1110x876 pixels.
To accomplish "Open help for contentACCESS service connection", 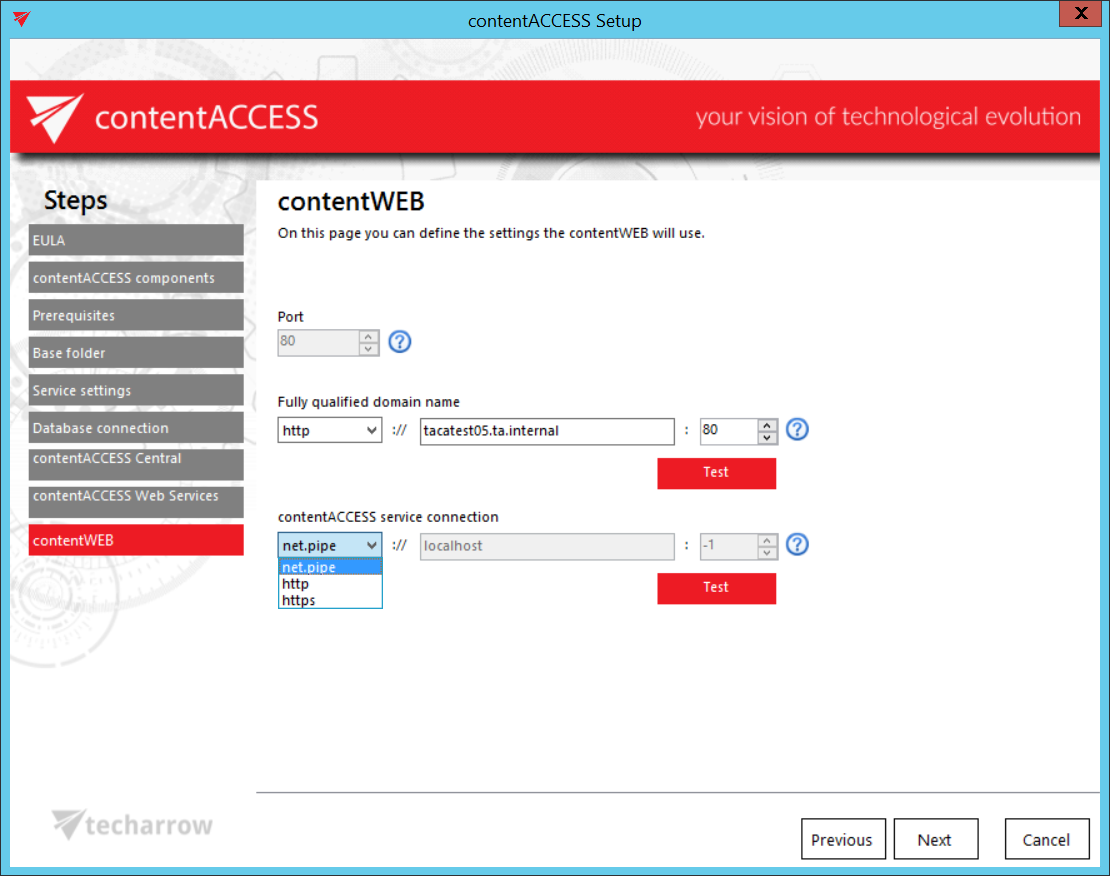I will pos(797,544).
